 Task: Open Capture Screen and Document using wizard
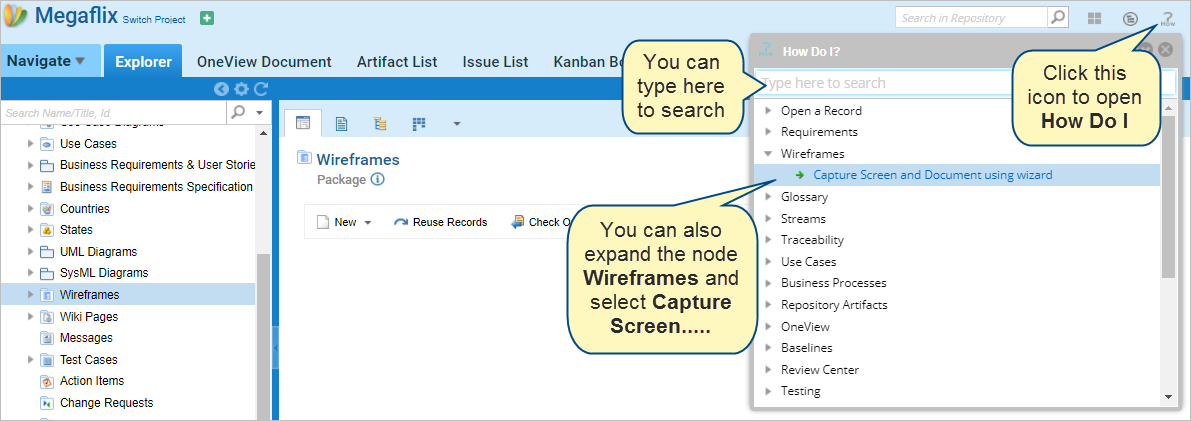click(933, 175)
